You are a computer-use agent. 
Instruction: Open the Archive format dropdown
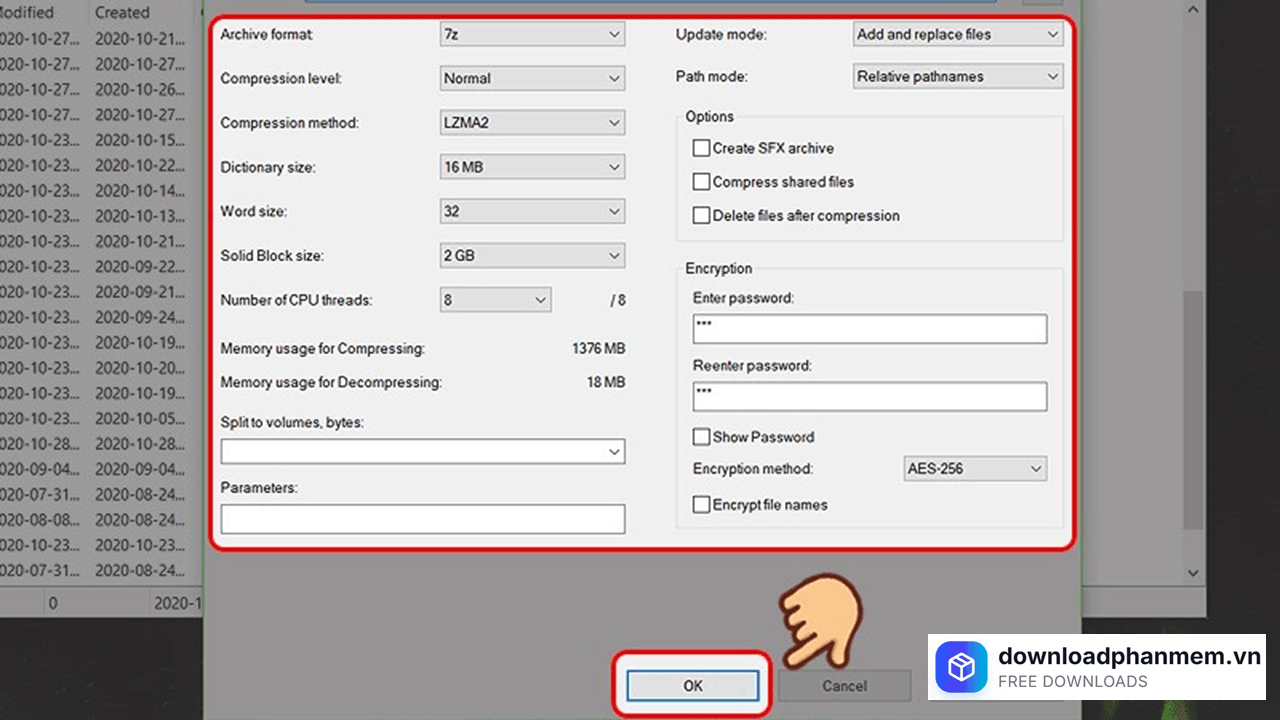point(531,33)
